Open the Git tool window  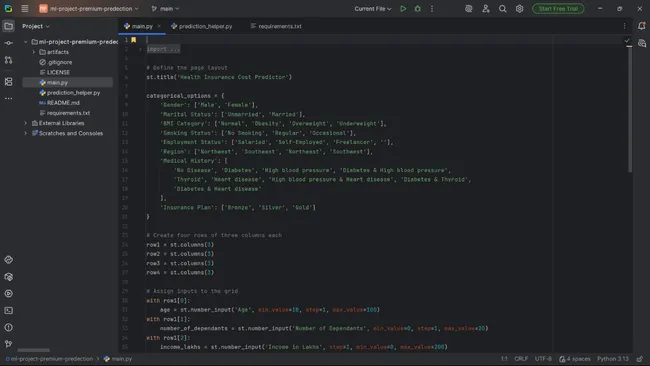(8, 344)
